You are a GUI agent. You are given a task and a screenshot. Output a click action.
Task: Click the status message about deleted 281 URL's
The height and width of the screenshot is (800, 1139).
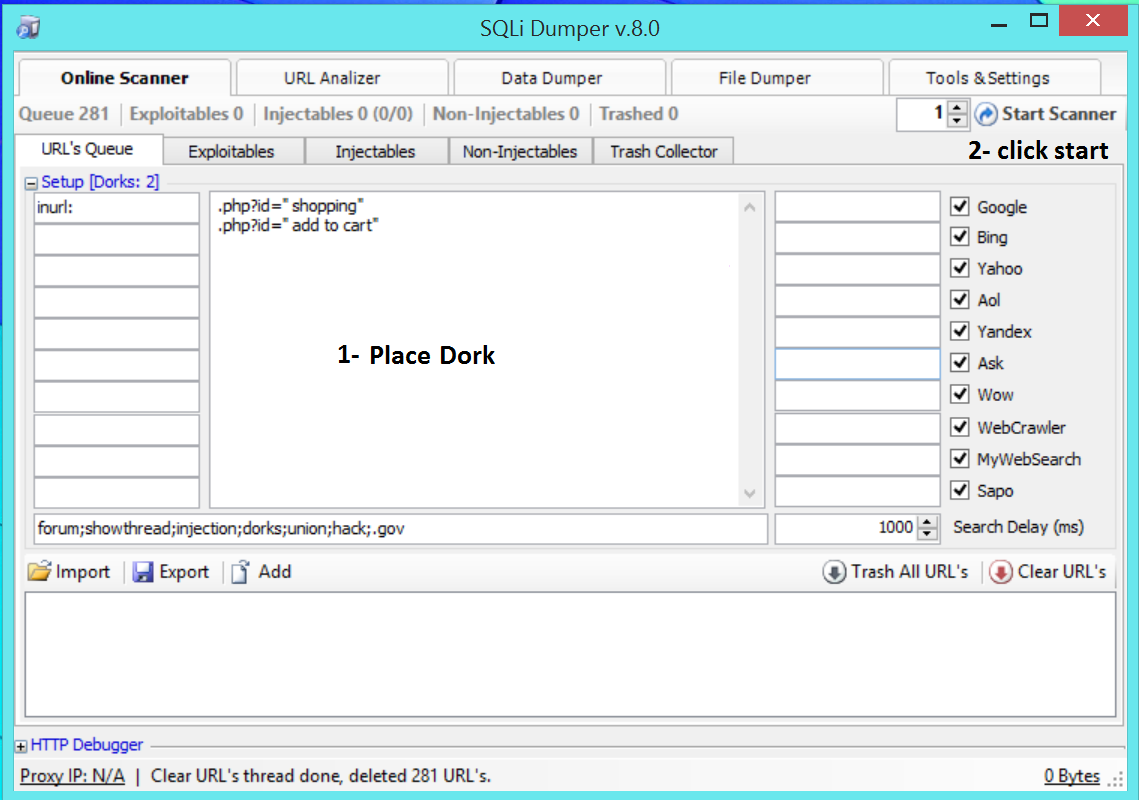click(x=320, y=776)
